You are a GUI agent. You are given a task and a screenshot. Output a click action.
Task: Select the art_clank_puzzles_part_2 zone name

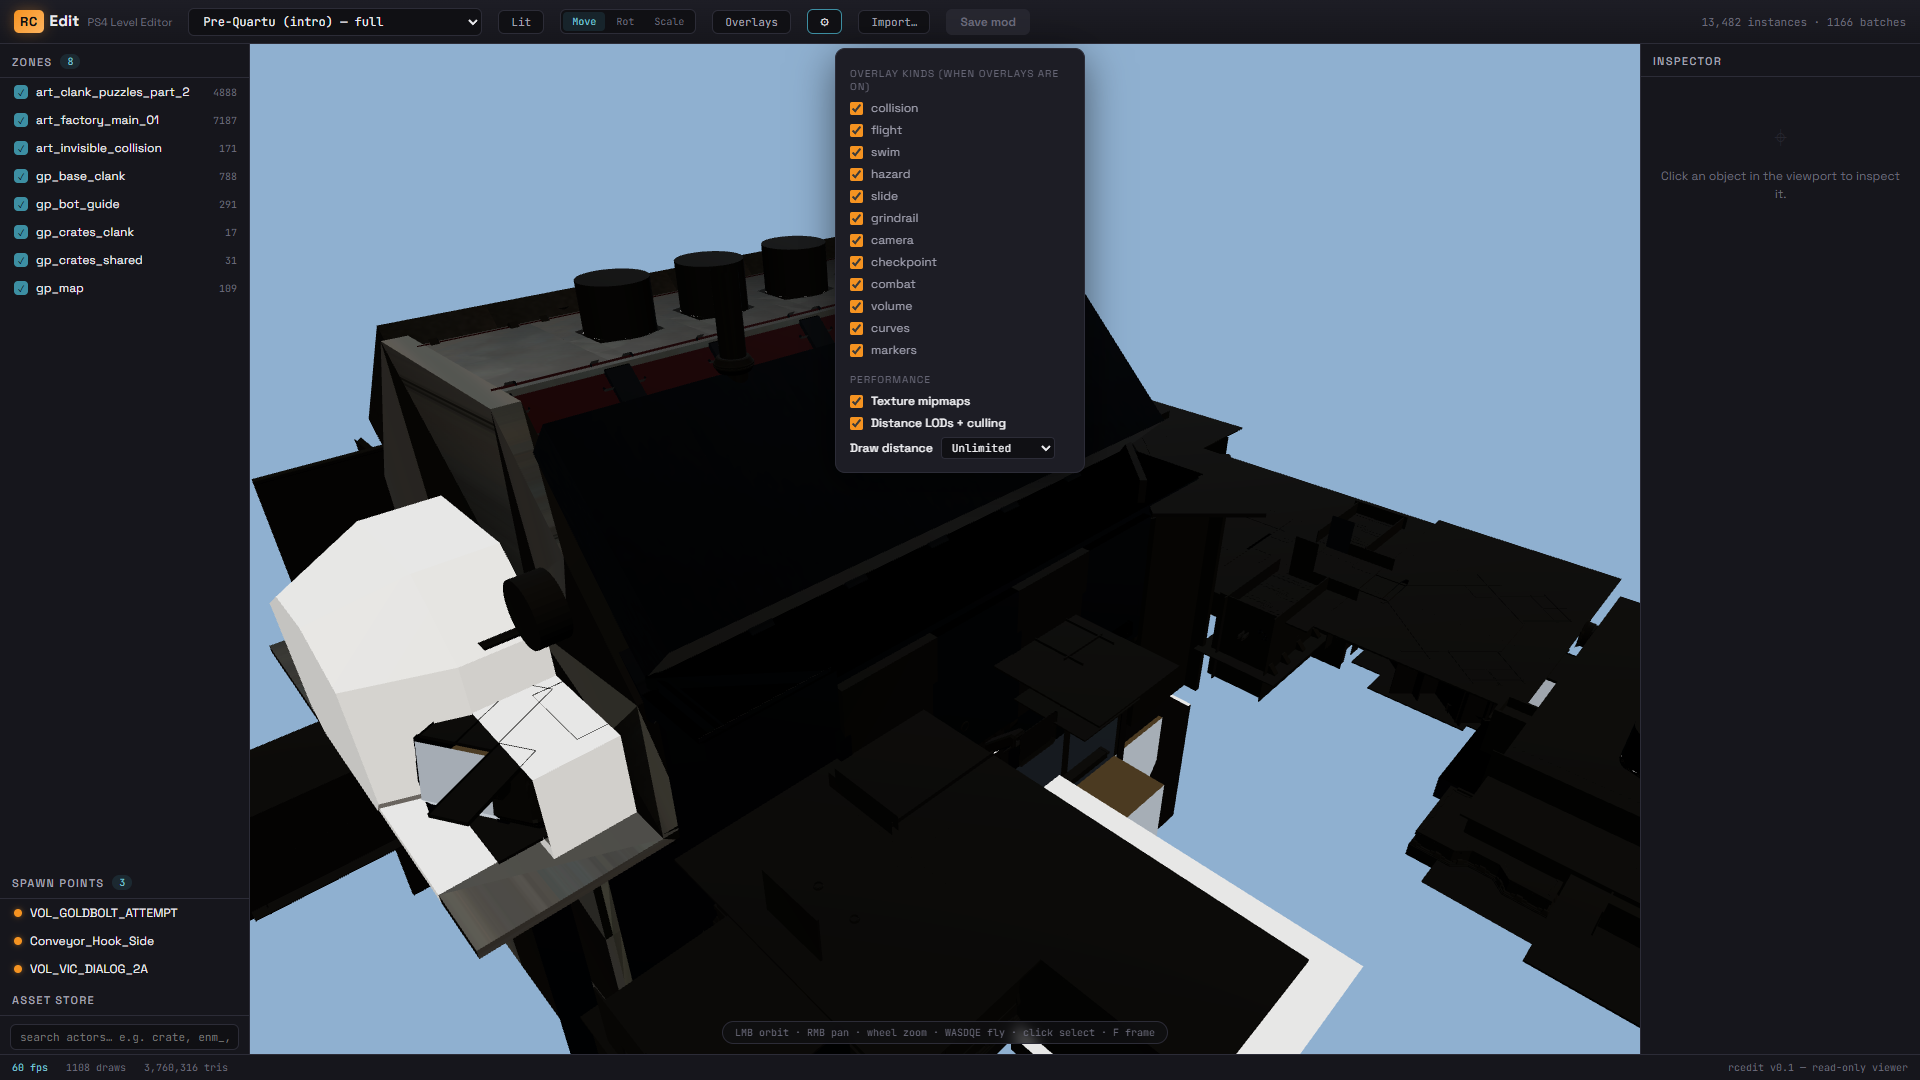(x=112, y=92)
